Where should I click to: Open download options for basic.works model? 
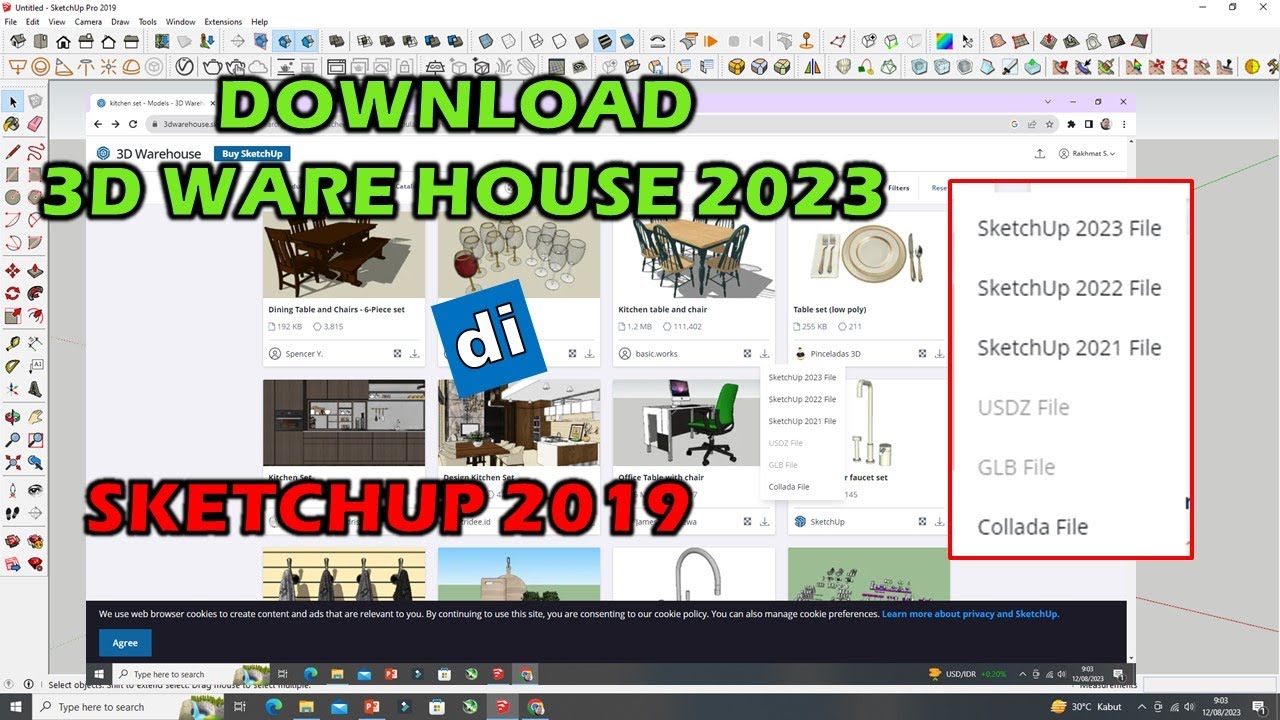[764, 354]
